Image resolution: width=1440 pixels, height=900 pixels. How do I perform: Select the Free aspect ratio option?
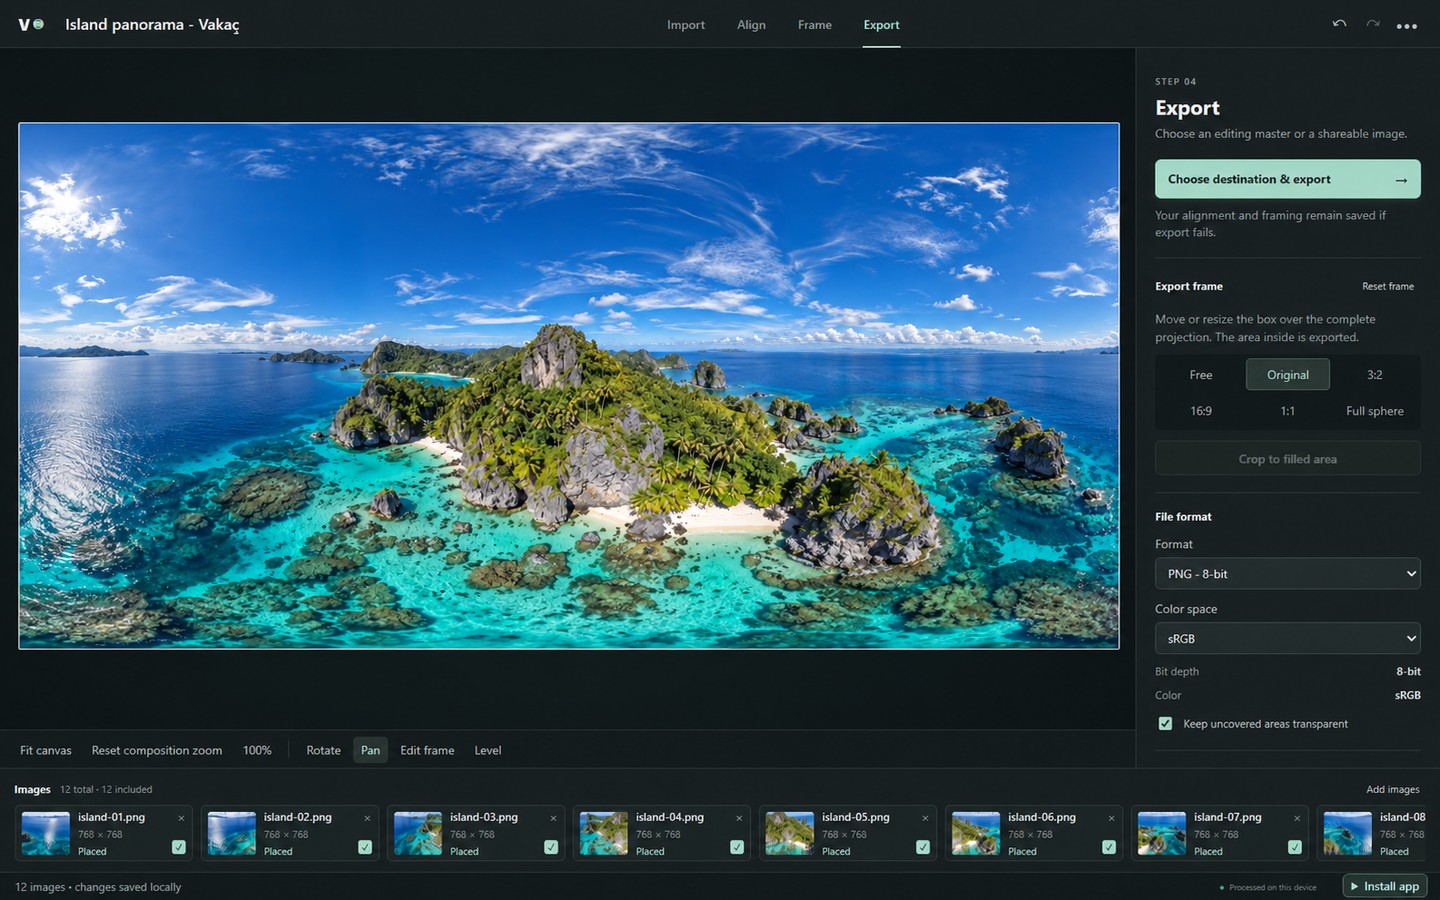(1201, 375)
